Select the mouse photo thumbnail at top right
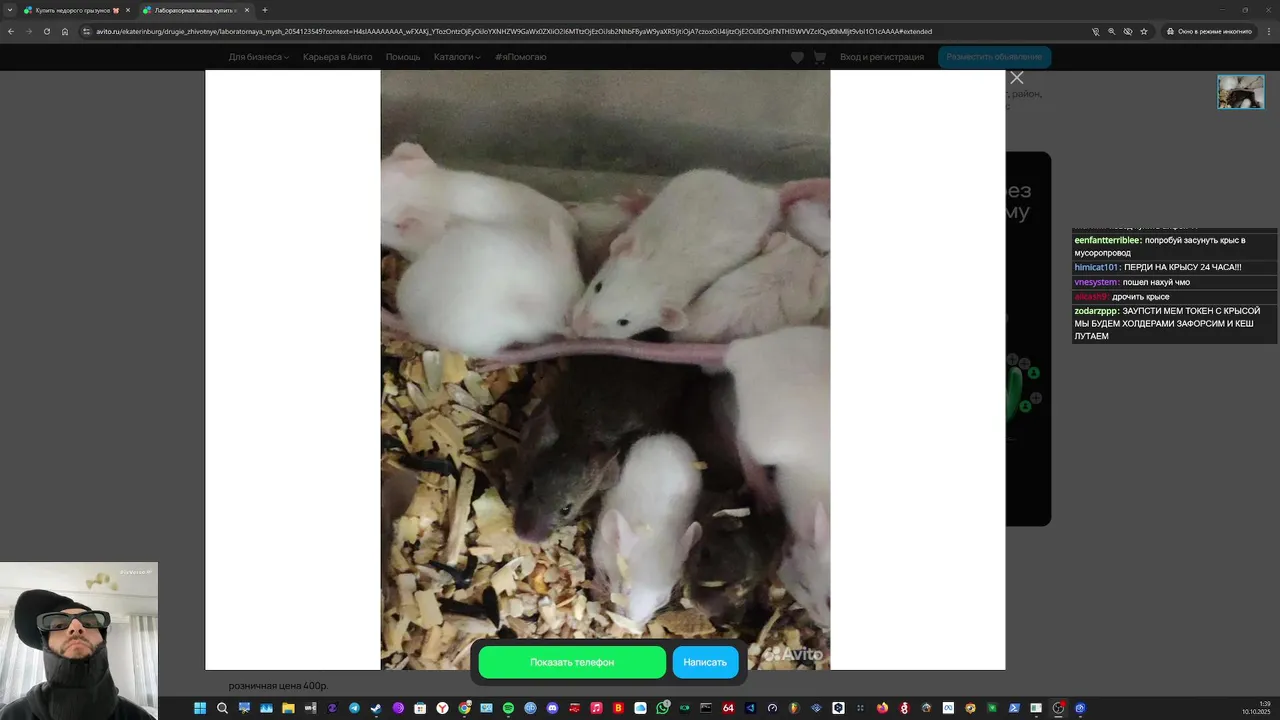The image size is (1280, 720). click(1241, 92)
